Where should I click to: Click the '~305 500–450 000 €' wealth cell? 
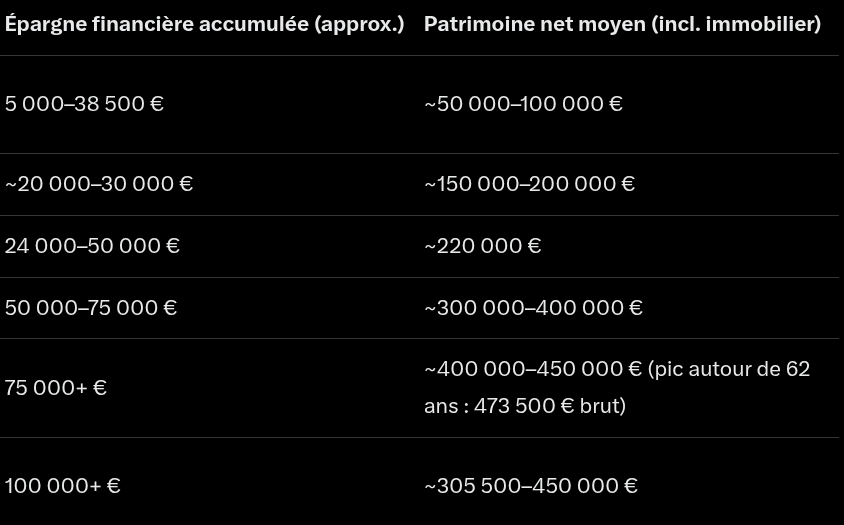pos(530,486)
